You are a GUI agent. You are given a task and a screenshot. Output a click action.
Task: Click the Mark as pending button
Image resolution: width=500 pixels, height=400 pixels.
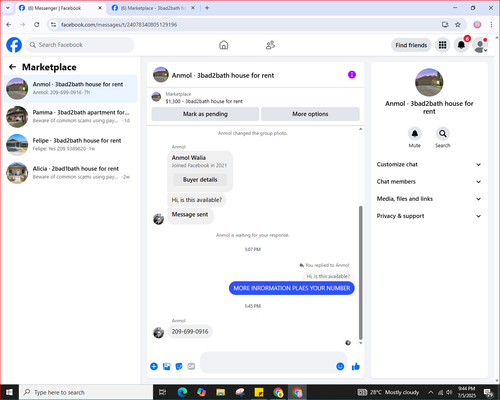point(205,114)
